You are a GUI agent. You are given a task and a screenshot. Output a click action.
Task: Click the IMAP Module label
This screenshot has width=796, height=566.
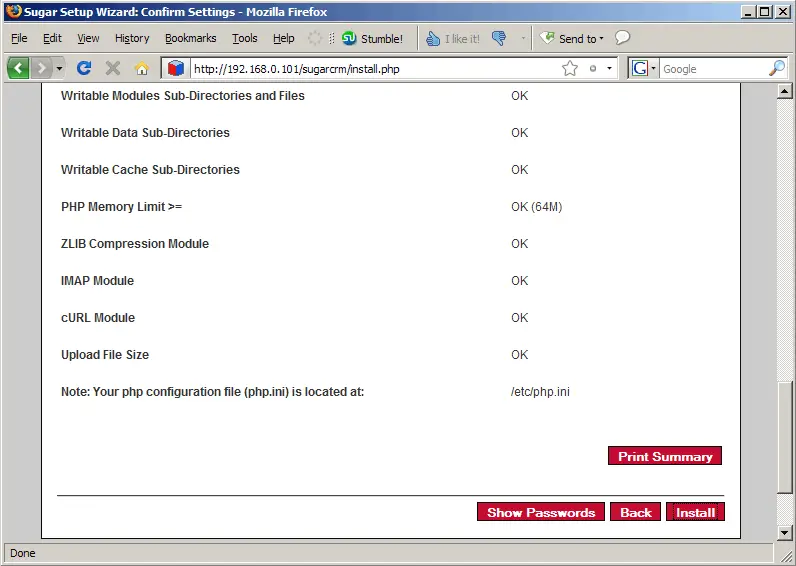point(97,281)
